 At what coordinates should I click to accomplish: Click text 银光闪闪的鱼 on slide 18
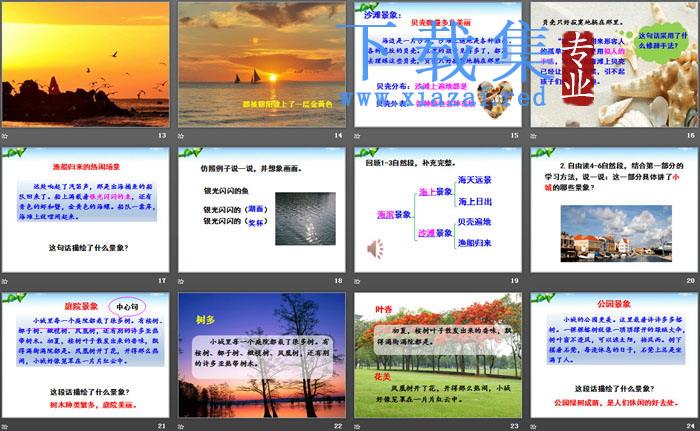[x=226, y=191]
